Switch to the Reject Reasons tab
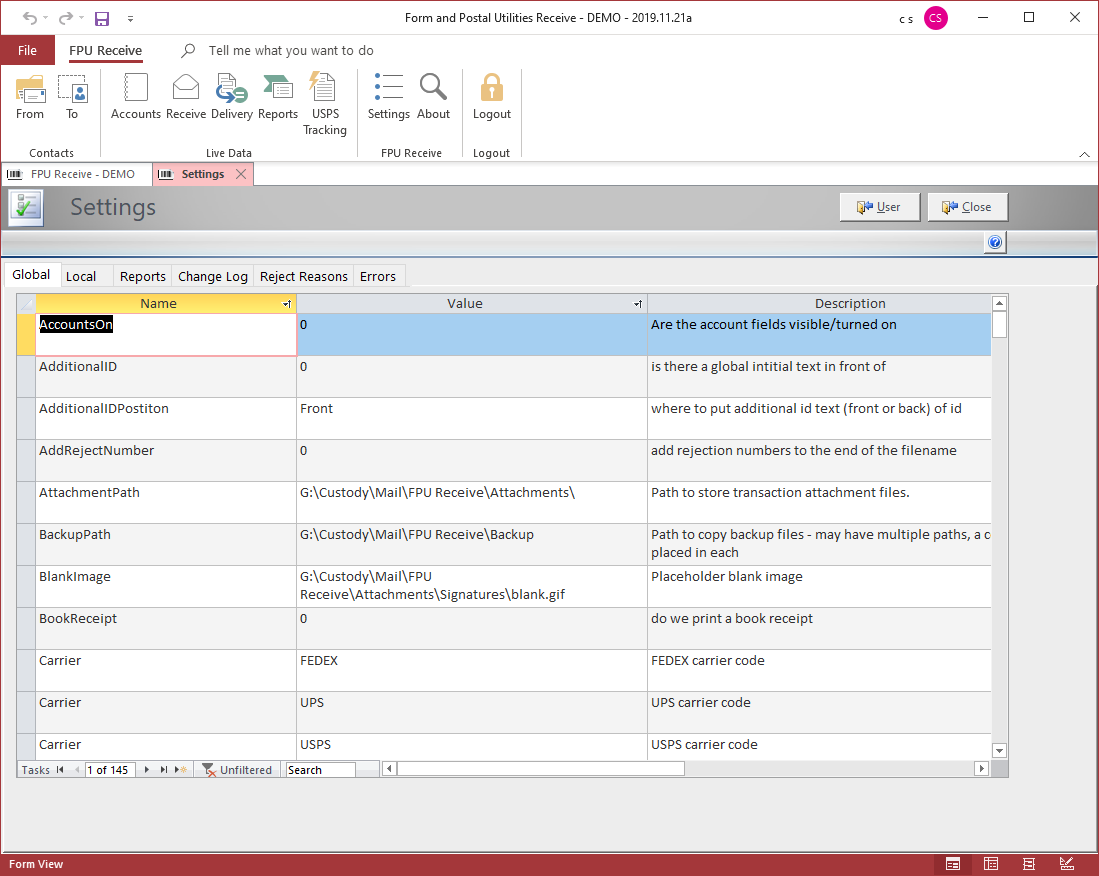 tap(304, 277)
